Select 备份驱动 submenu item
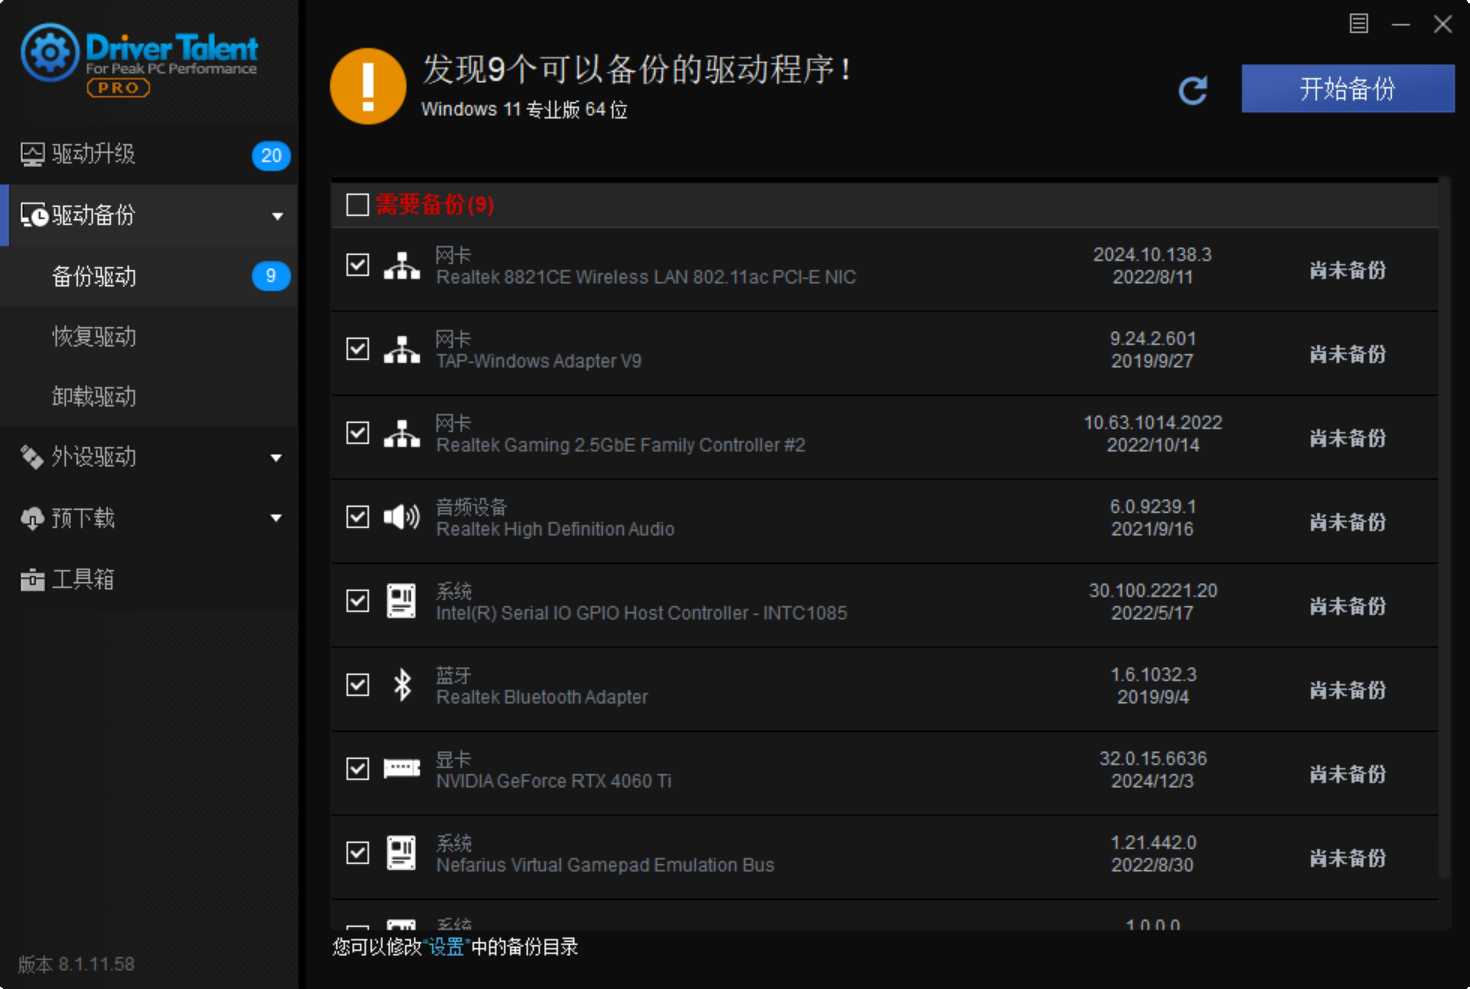The image size is (1470, 989). click(149, 276)
